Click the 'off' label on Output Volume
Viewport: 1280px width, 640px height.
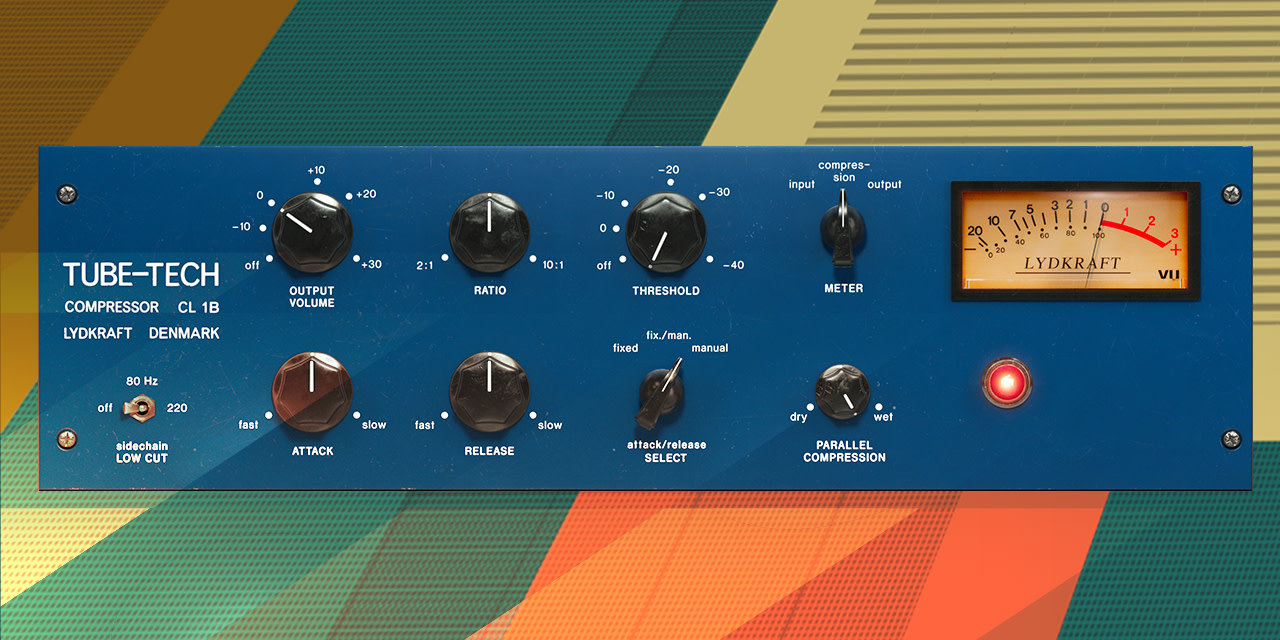click(252, 265)
